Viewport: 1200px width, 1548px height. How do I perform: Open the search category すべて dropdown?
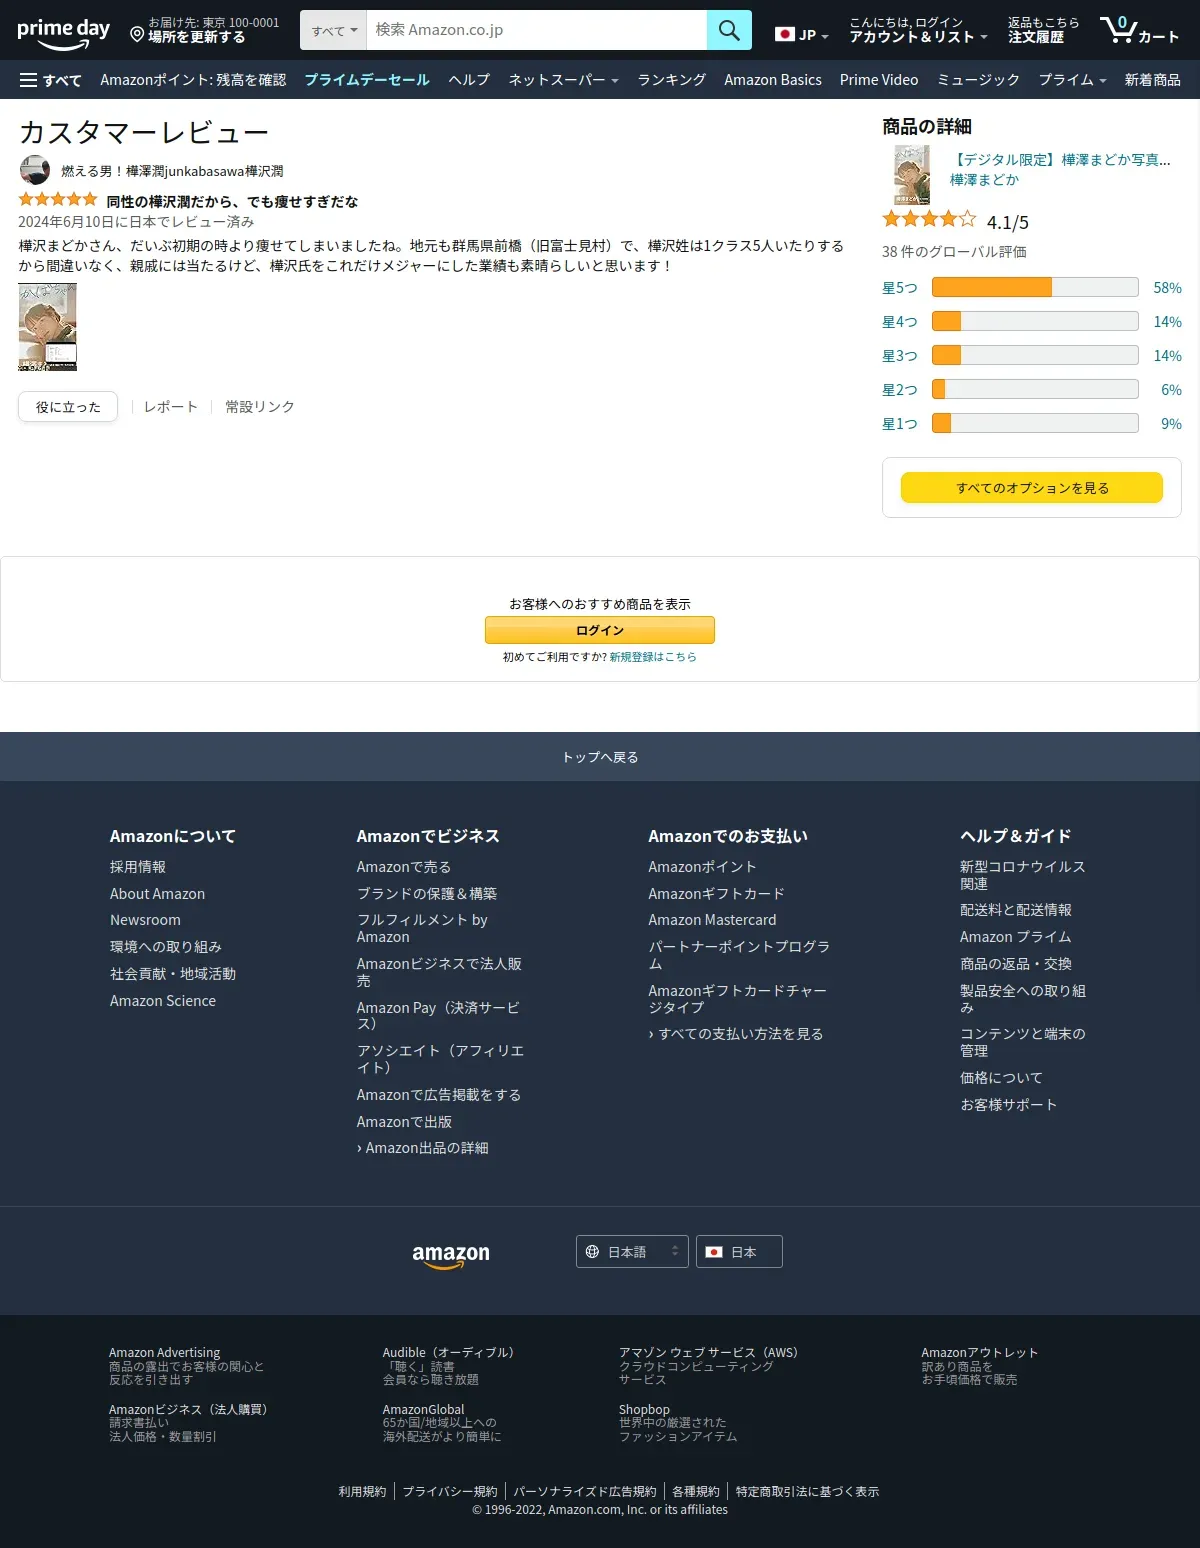334,30
